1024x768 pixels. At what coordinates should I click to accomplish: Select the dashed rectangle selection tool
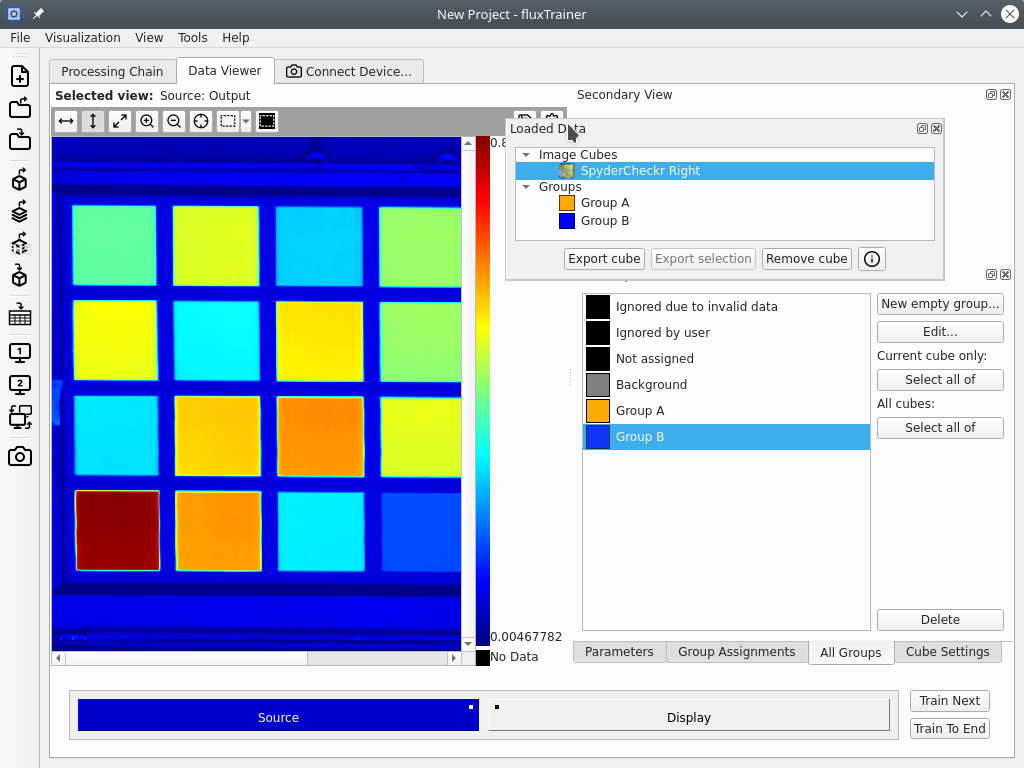[x=227, y=121]
